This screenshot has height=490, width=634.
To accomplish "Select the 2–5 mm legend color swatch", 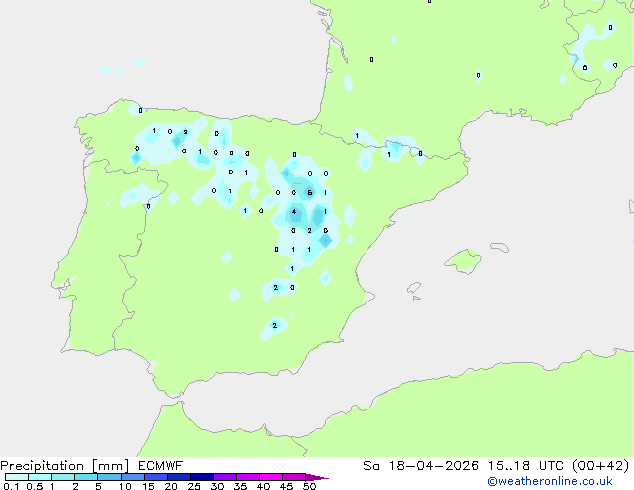I will coord(86,477).
